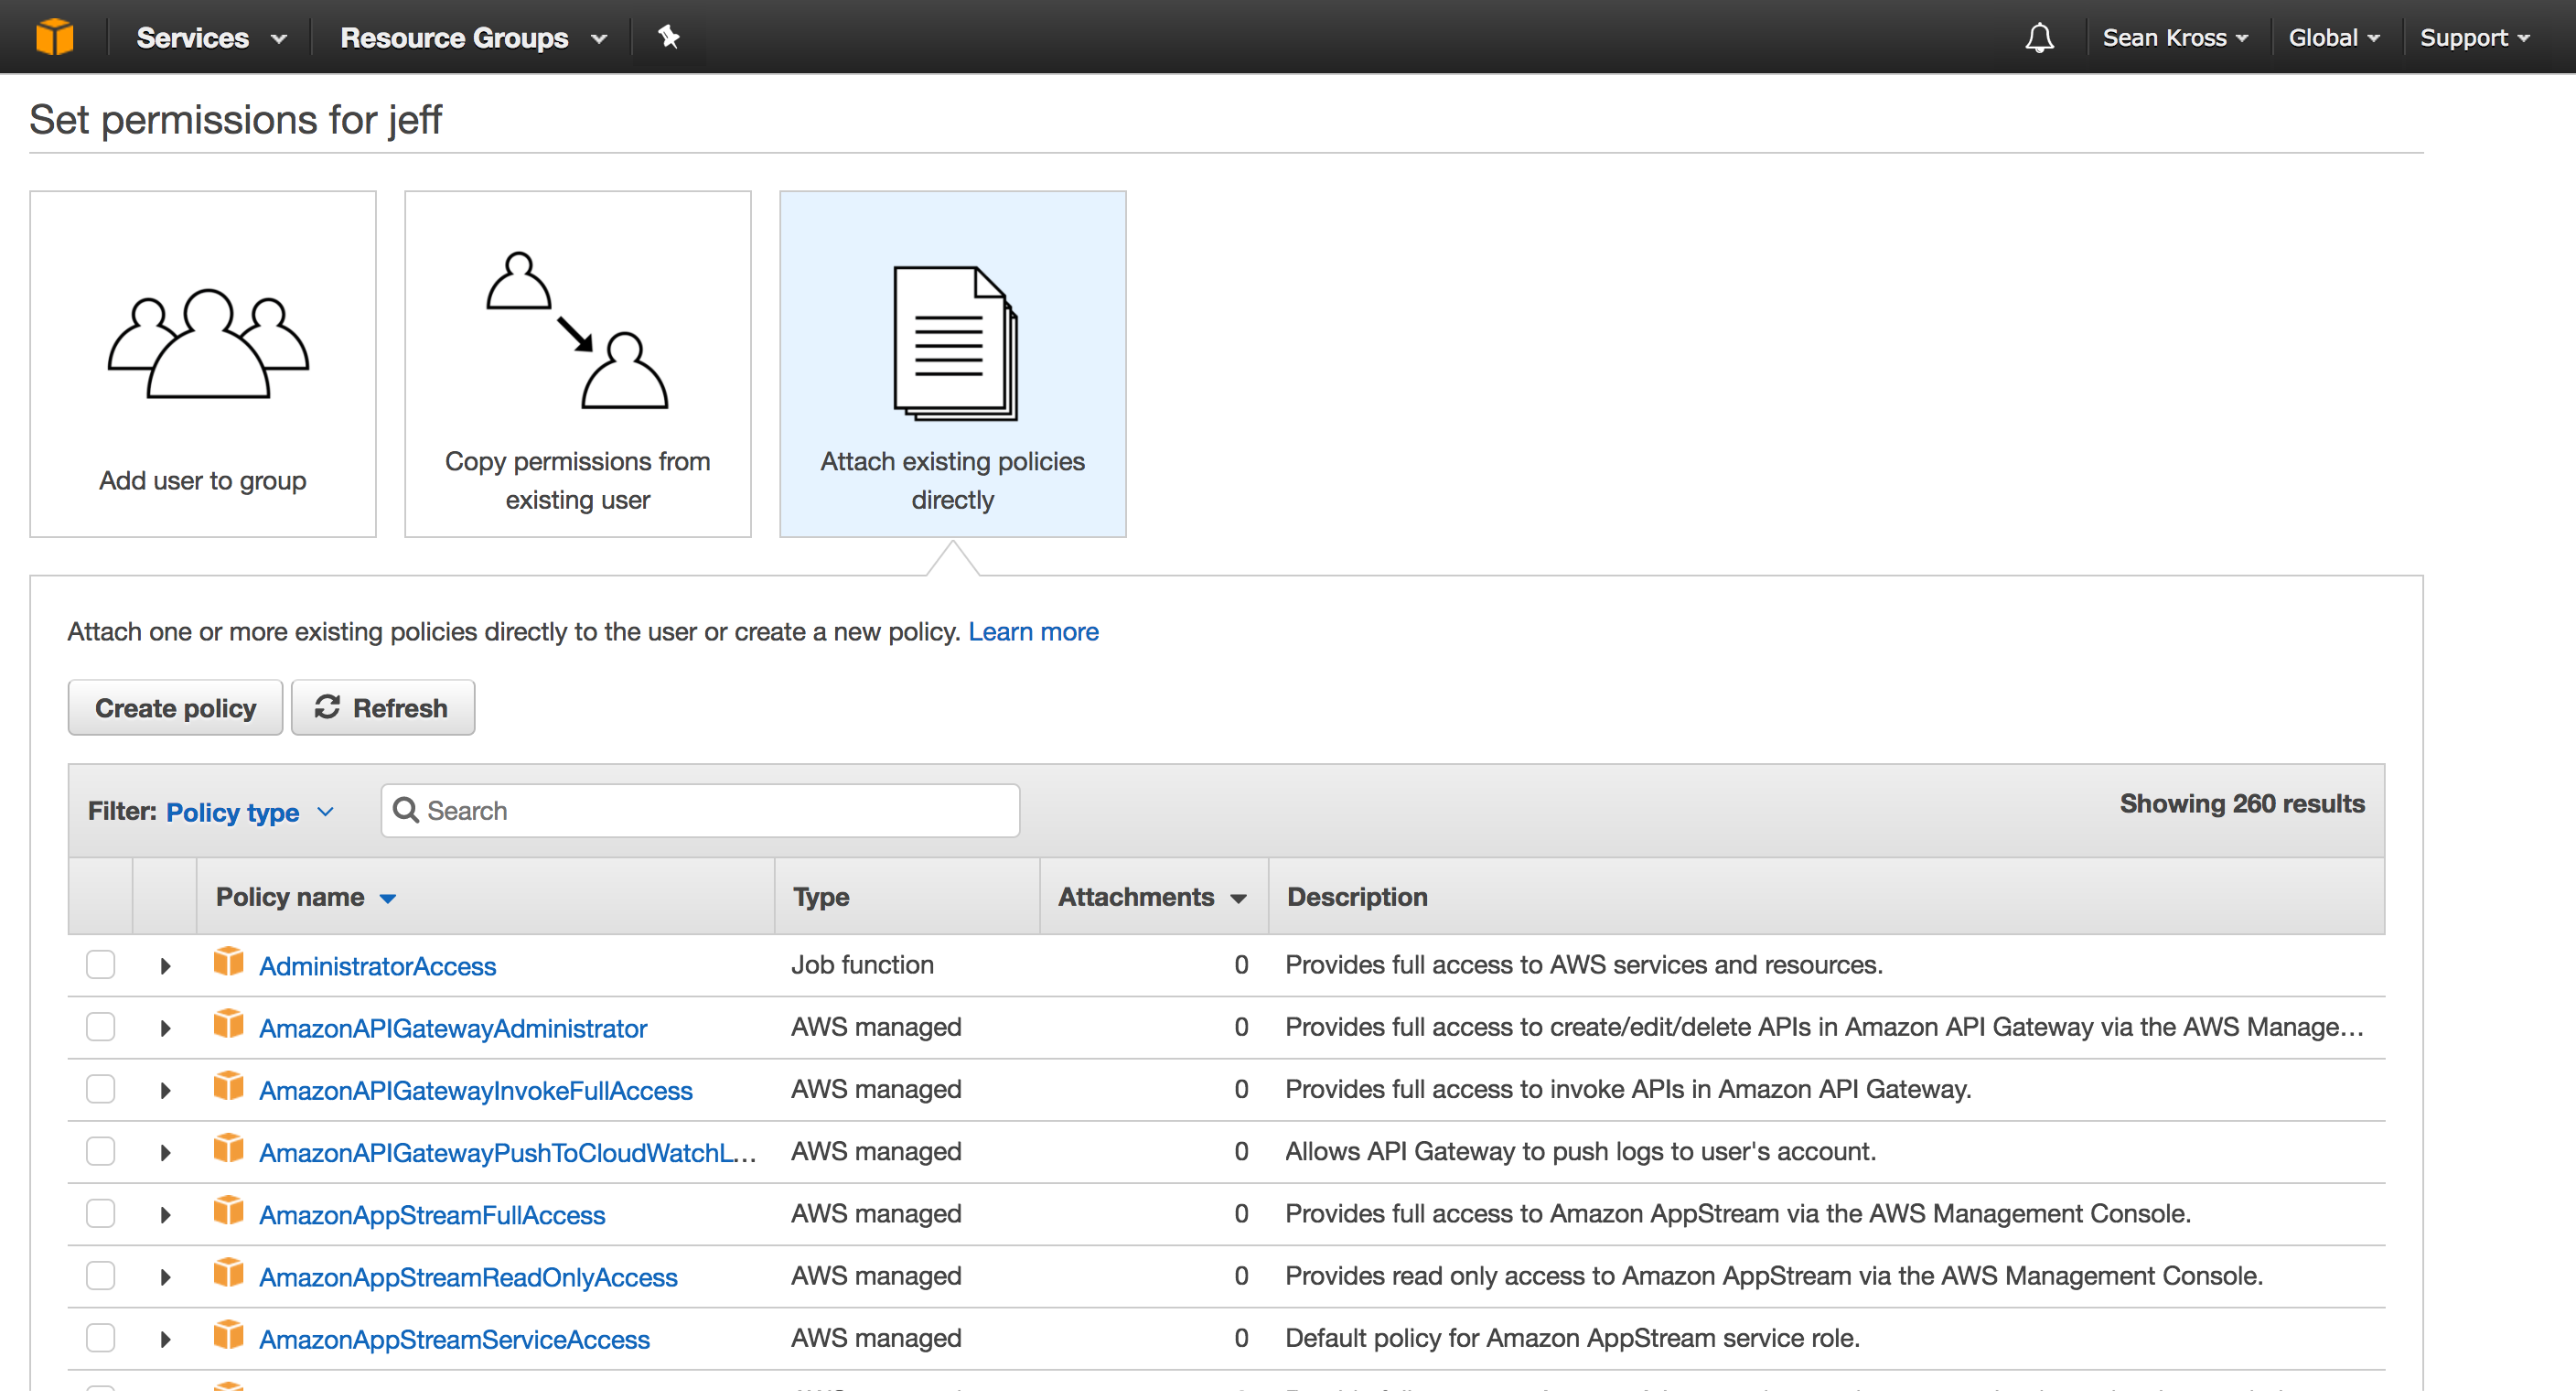Click the Create policy button

point(176,708)
